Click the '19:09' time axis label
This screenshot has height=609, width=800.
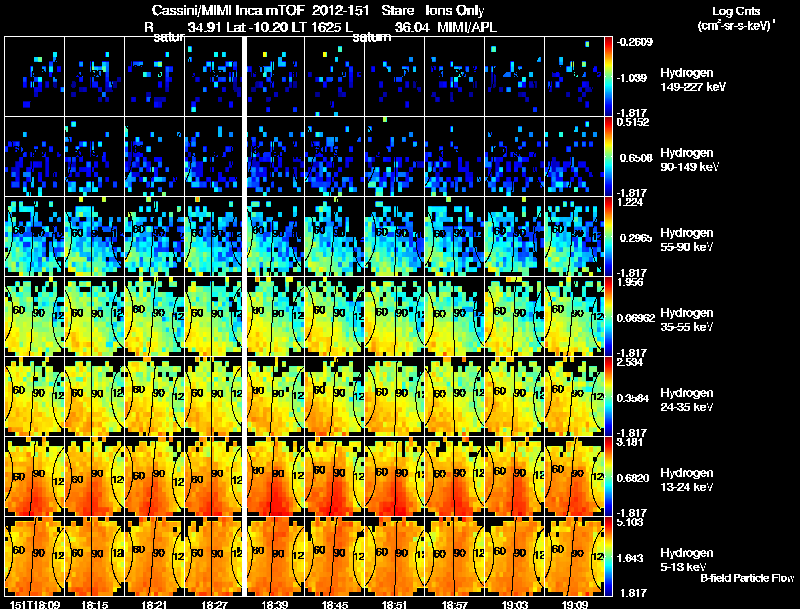574,604
